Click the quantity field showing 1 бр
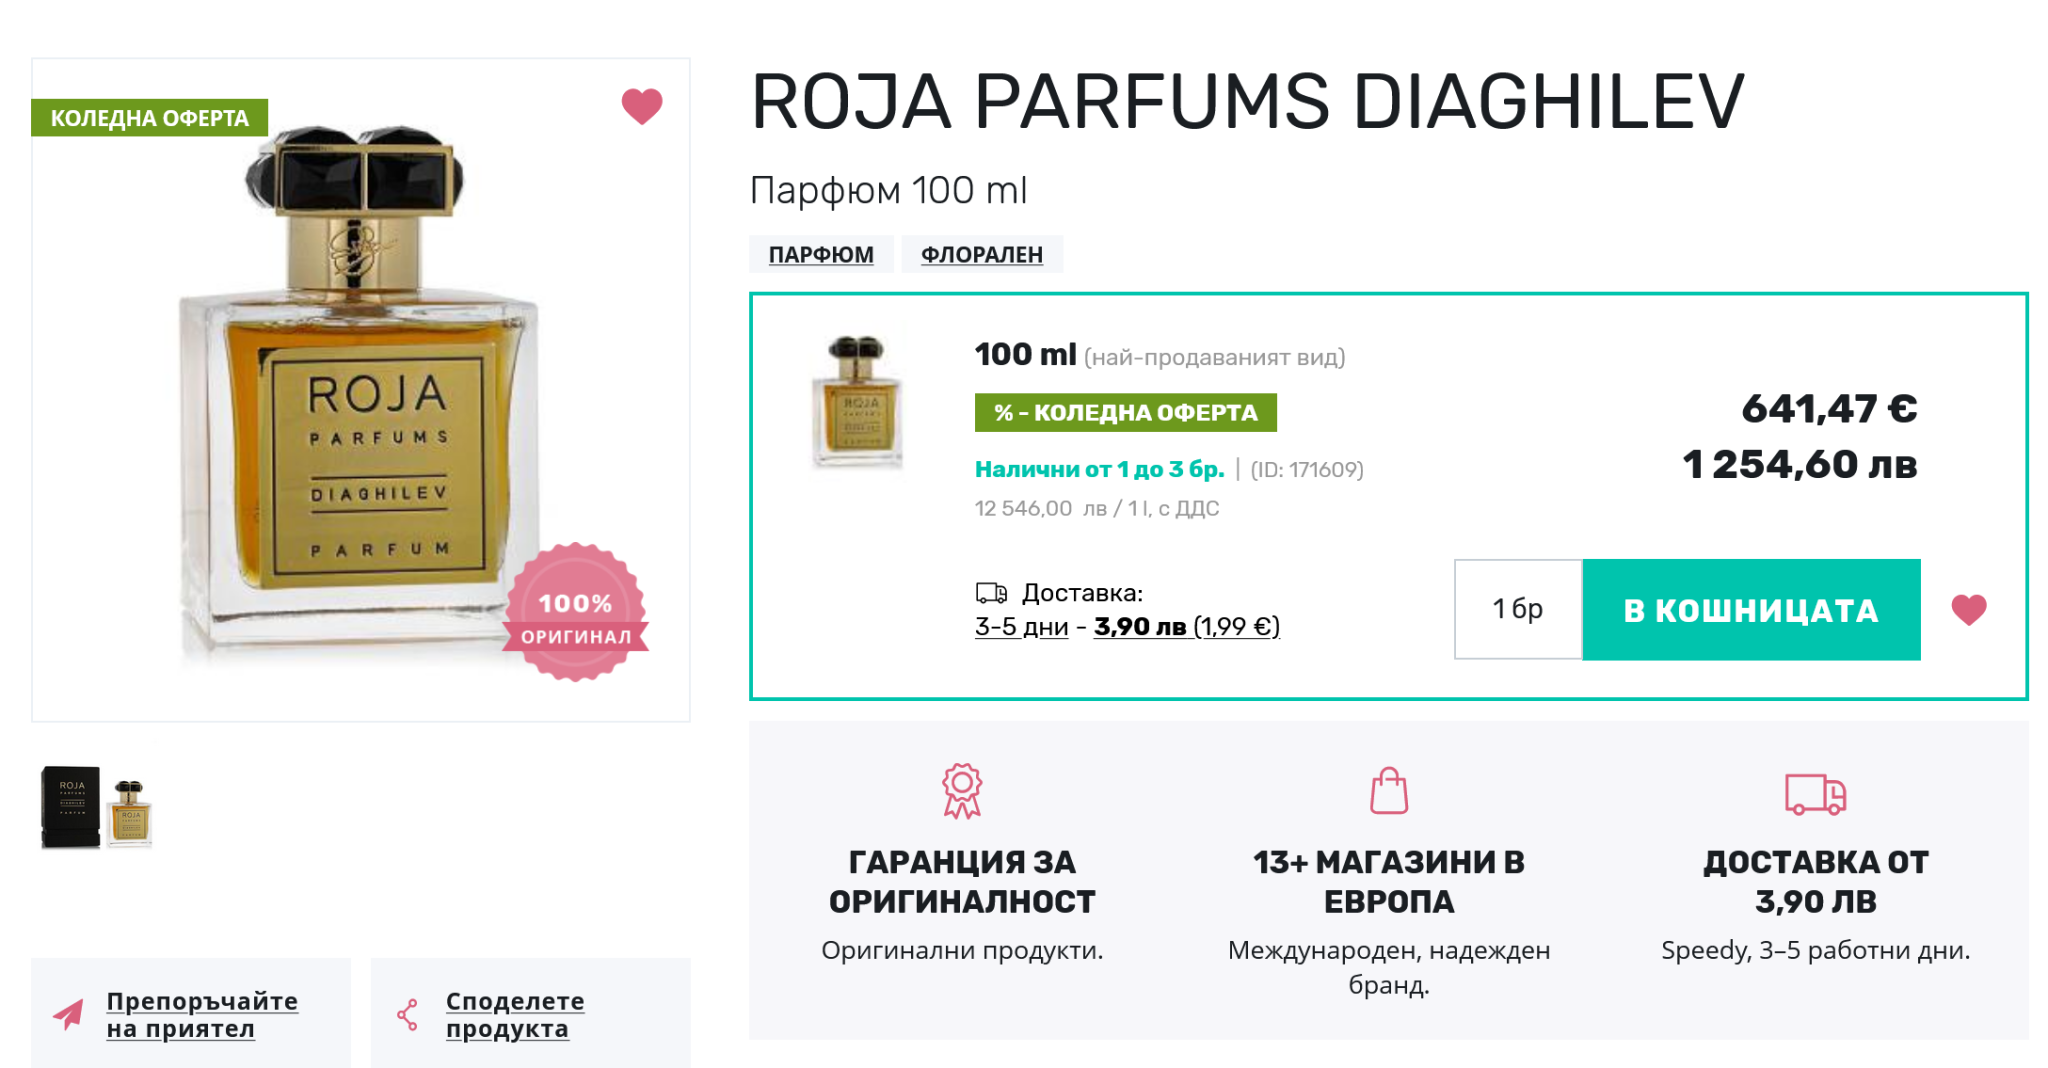2048x1068 pixels. point(1517,609)
